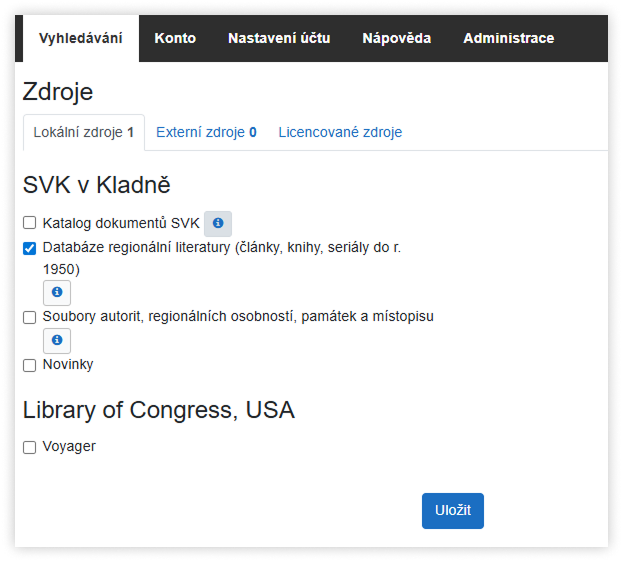Open the Konto menu
Screen dimensions: 623x562
[175, 39]
